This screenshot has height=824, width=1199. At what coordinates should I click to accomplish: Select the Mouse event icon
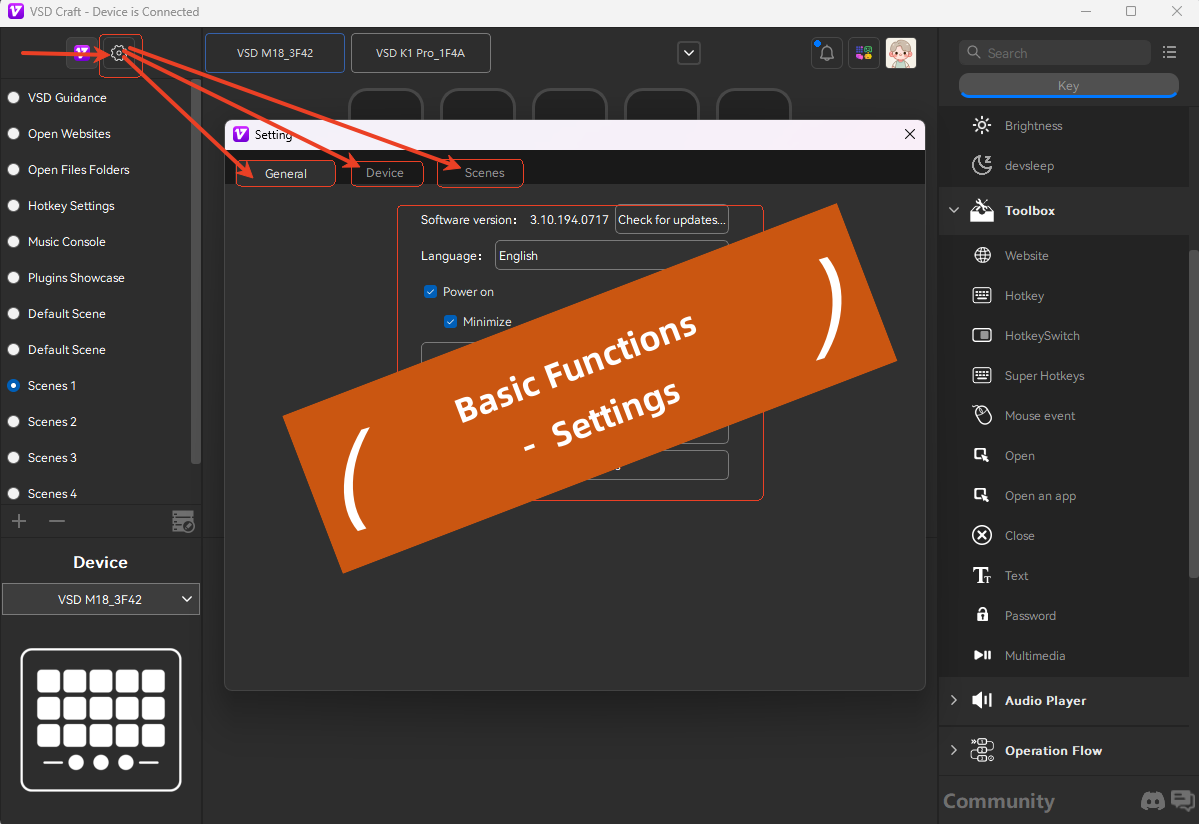[982, 416]
